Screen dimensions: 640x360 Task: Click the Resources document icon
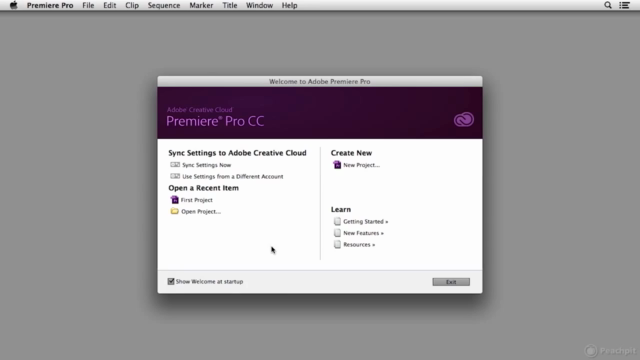(x=337, y=244)
